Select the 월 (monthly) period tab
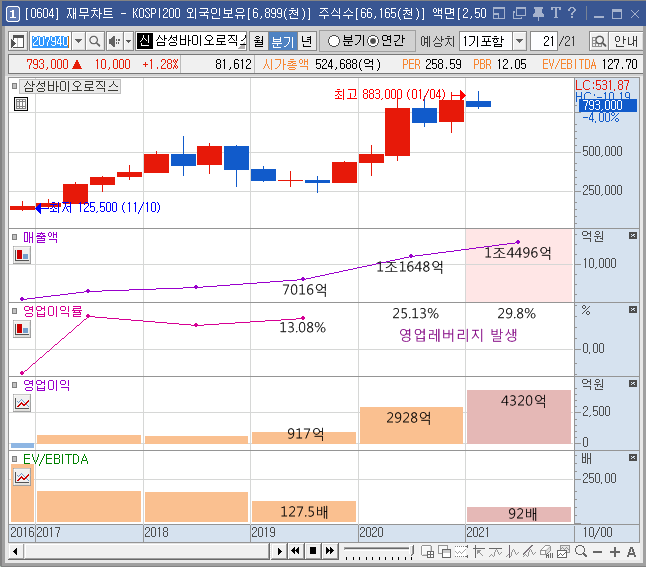The height and width of the screenshot is (567, 646). click(x=258, y=41)
